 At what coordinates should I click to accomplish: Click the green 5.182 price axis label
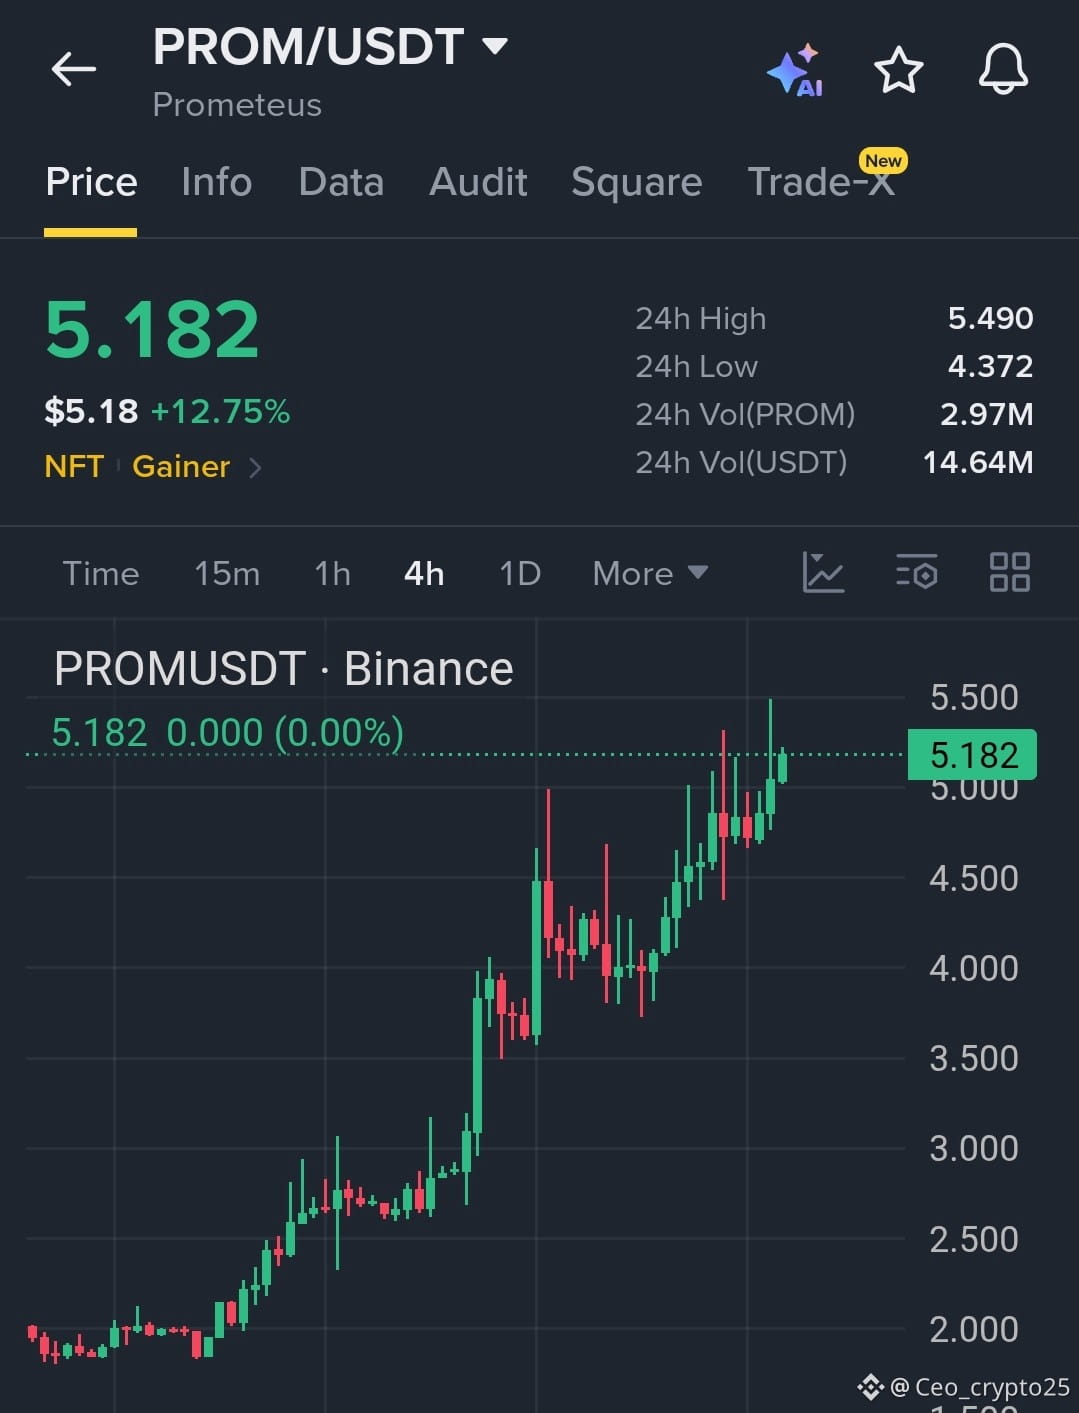click(972, 755)
